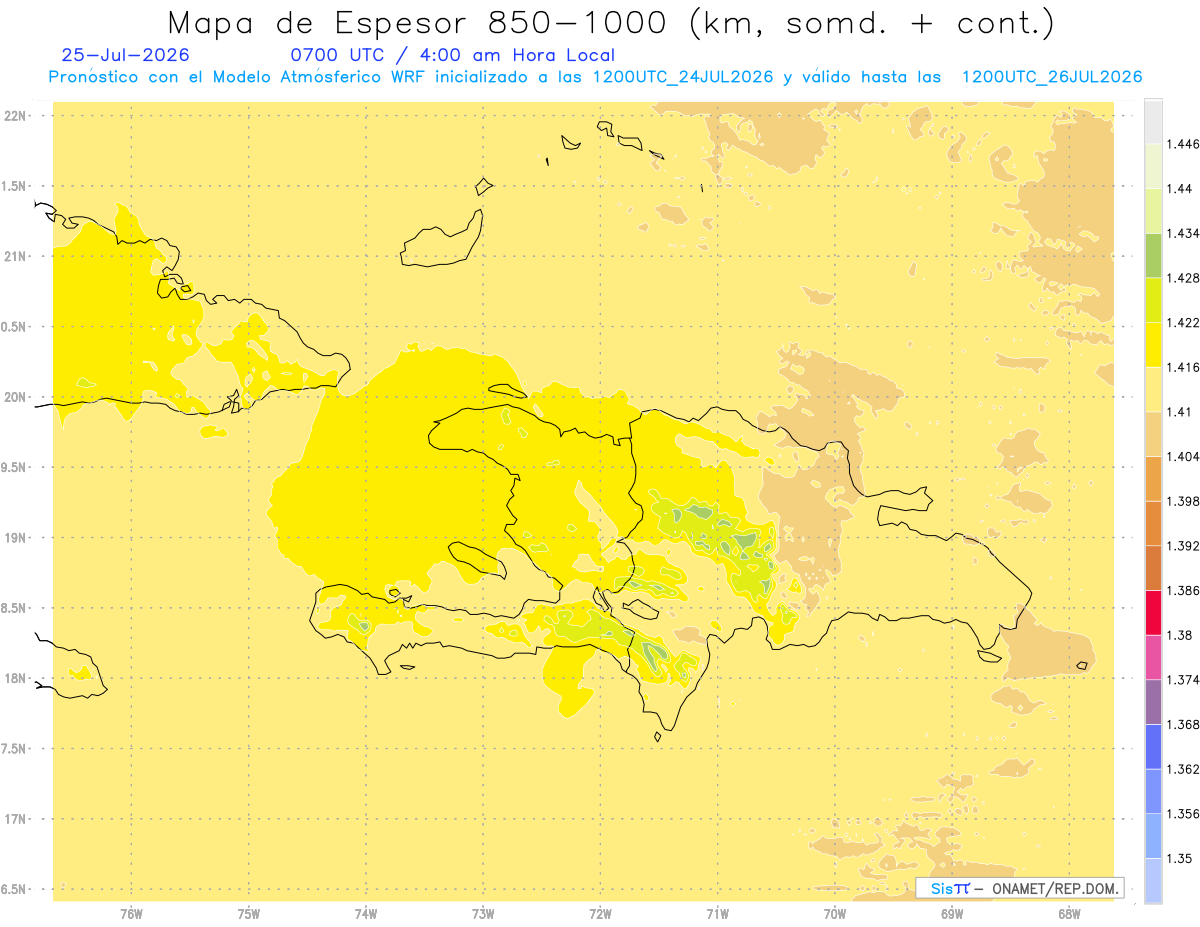The width and height of the screenshot is (1200, 927).
Task: Click the "0700 UTC / 4:00 am Hora Local" text
Action: 453,55
